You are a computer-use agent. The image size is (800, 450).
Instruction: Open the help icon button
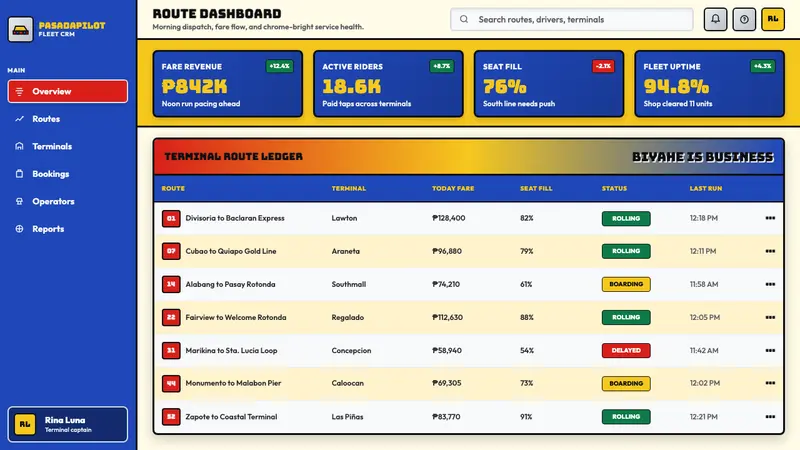(744, 19)
